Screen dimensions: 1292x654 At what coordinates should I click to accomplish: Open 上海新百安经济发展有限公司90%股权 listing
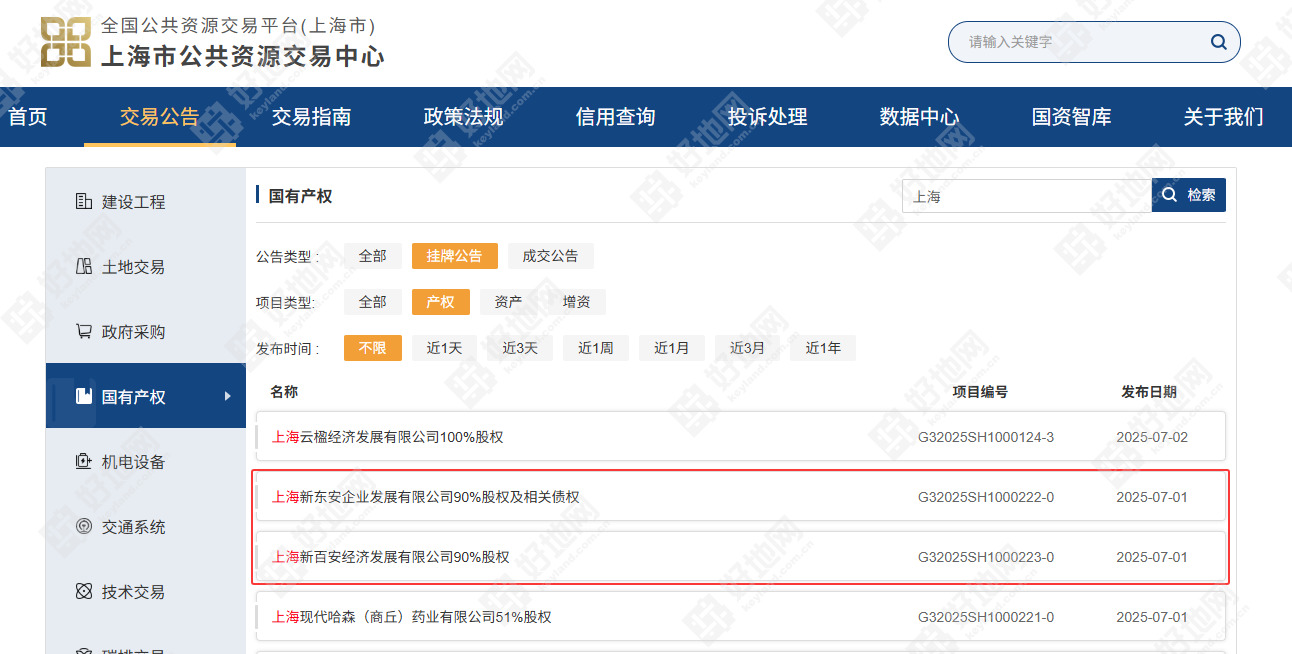[x=391, y=557]
